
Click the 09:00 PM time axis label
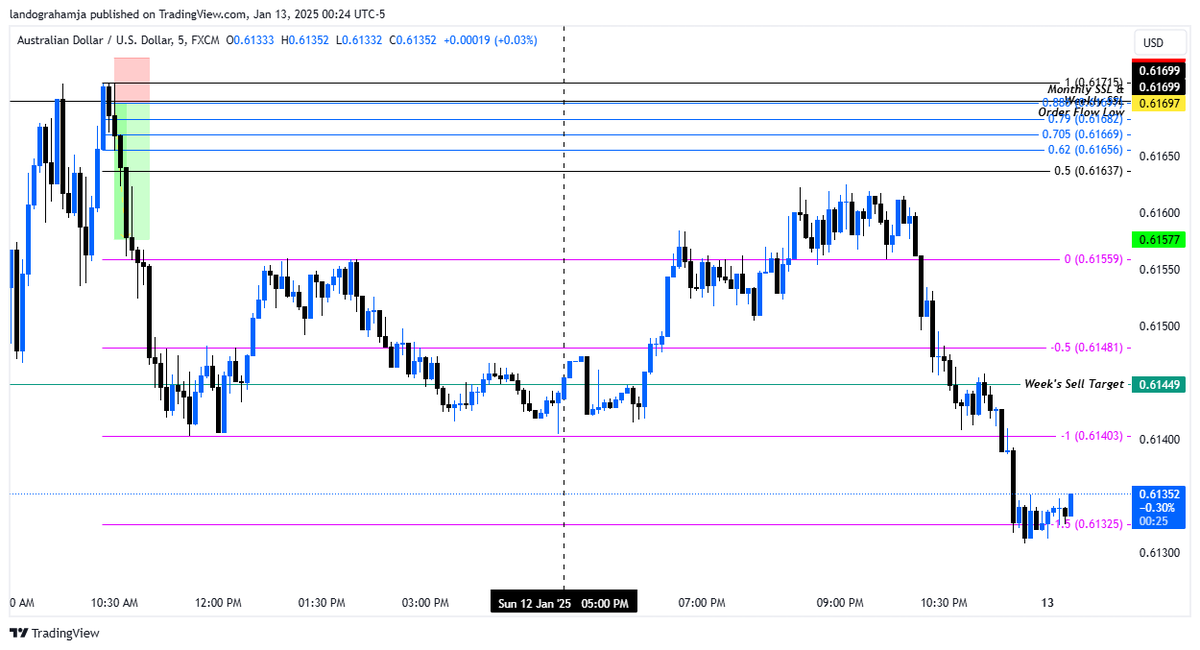[x=840, y=603]
